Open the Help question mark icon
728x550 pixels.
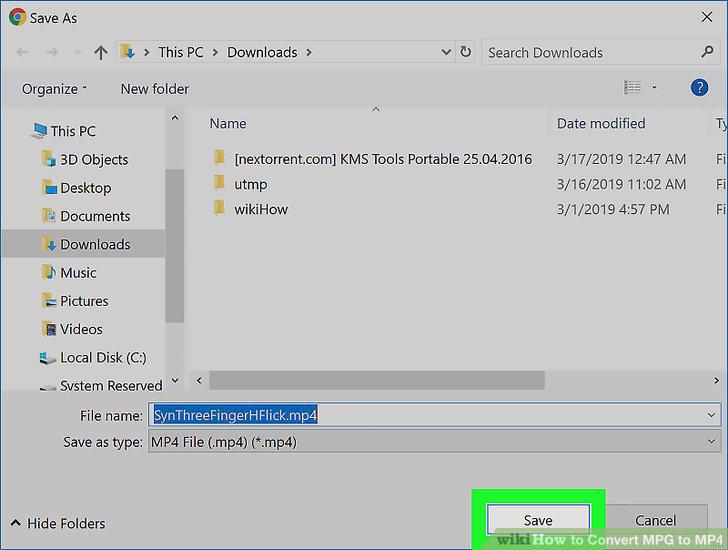tap(699, 87)
